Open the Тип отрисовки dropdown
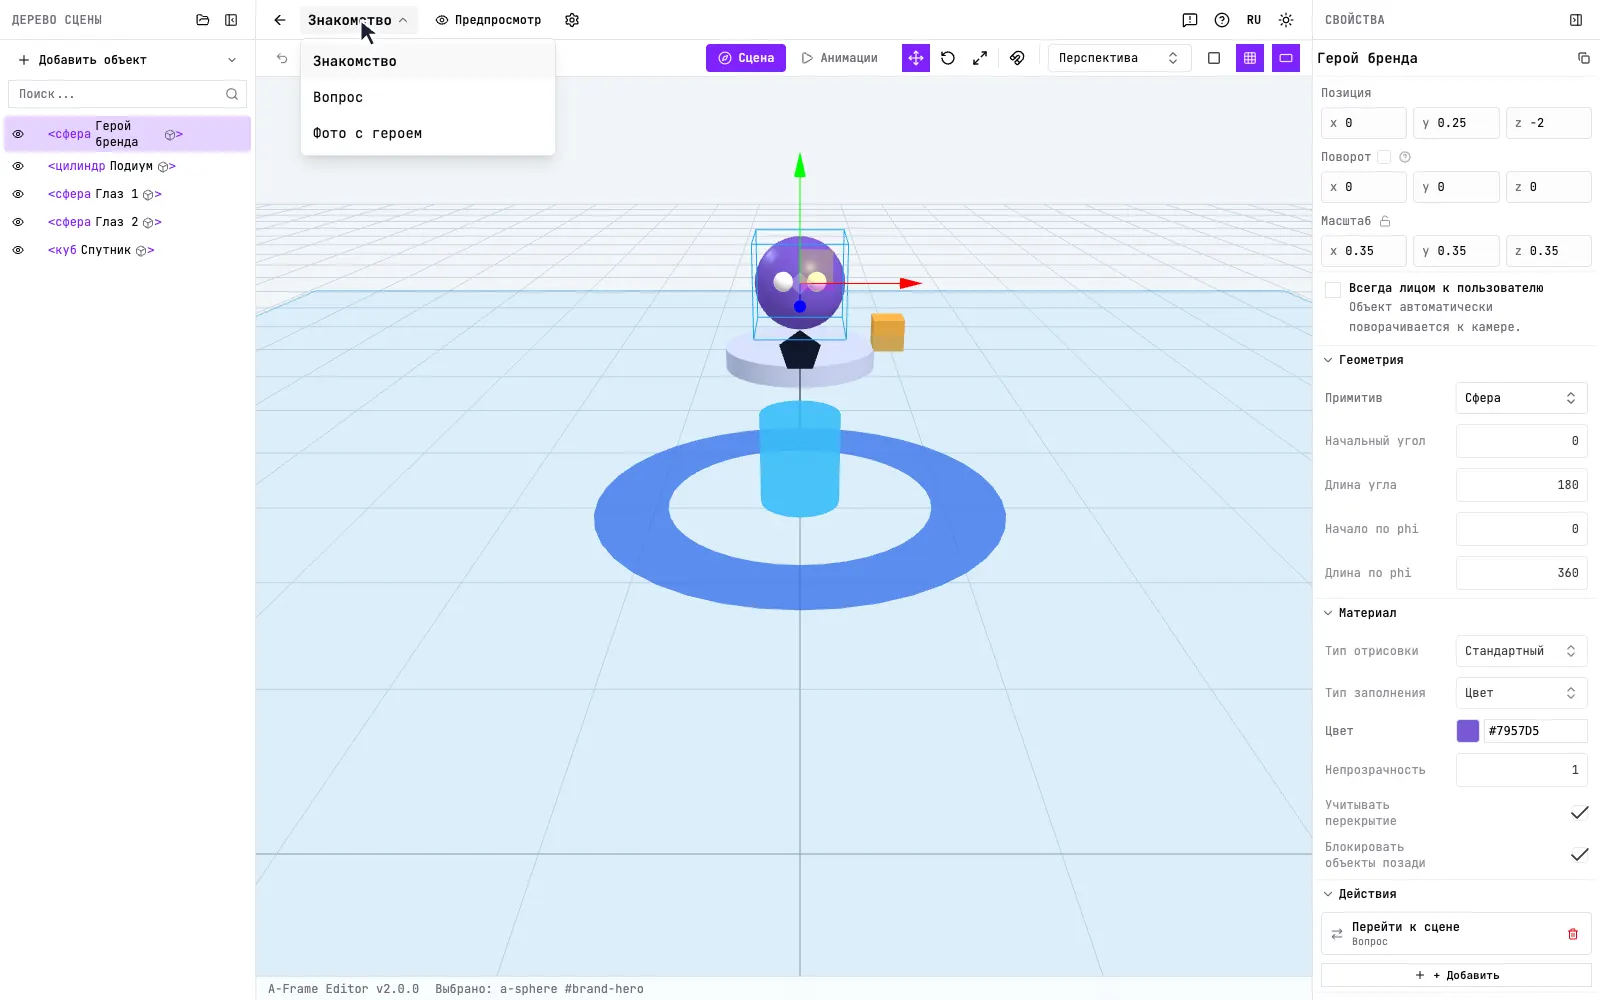 (1521, 651)
